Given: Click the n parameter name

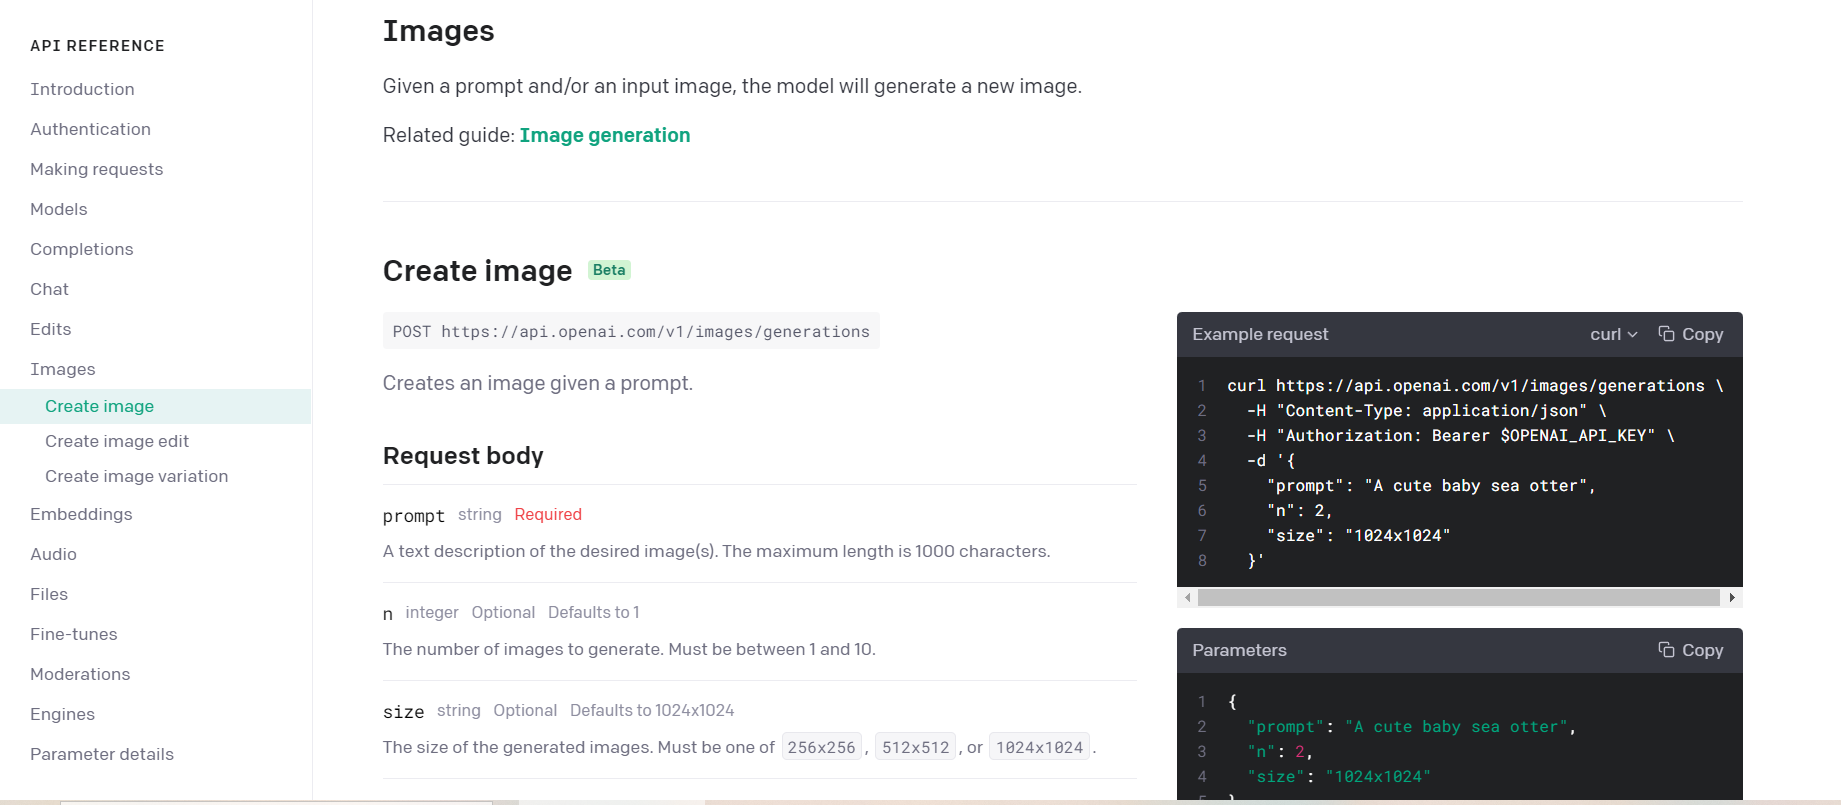Looking at the screenshot, I should (388, 614).
